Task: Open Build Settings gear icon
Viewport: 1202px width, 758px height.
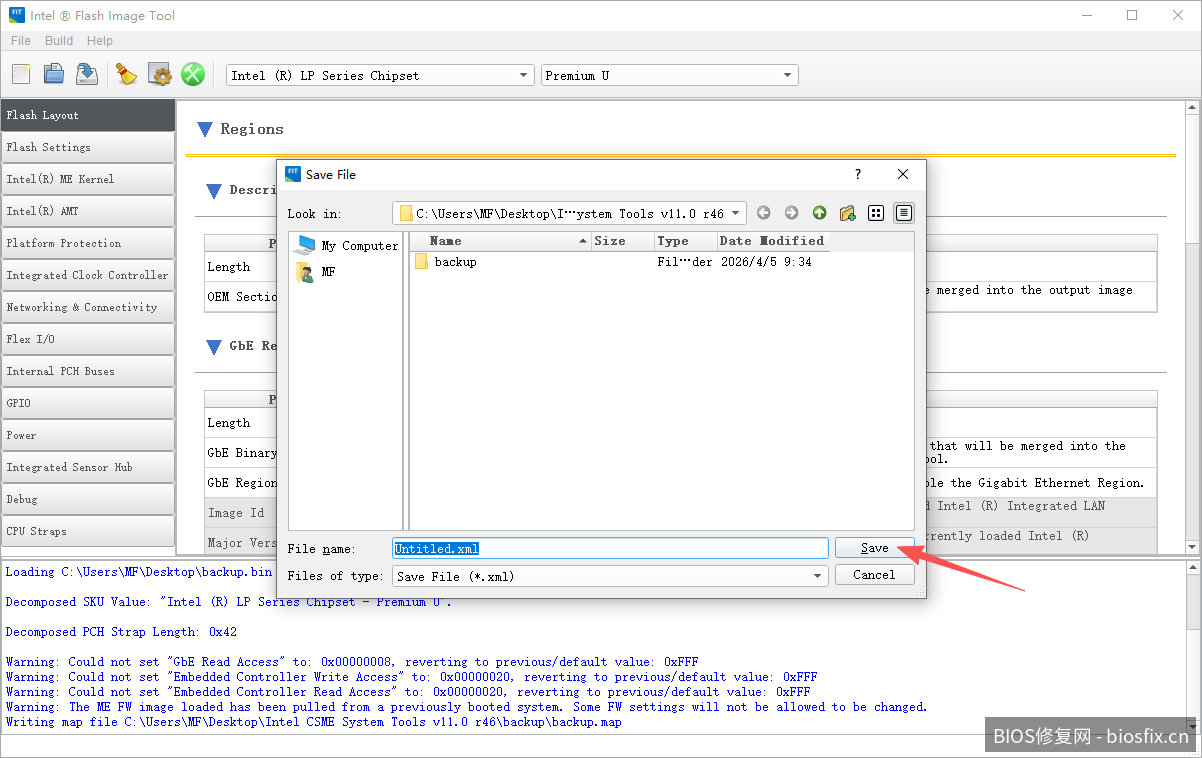Action: [160, 74]
